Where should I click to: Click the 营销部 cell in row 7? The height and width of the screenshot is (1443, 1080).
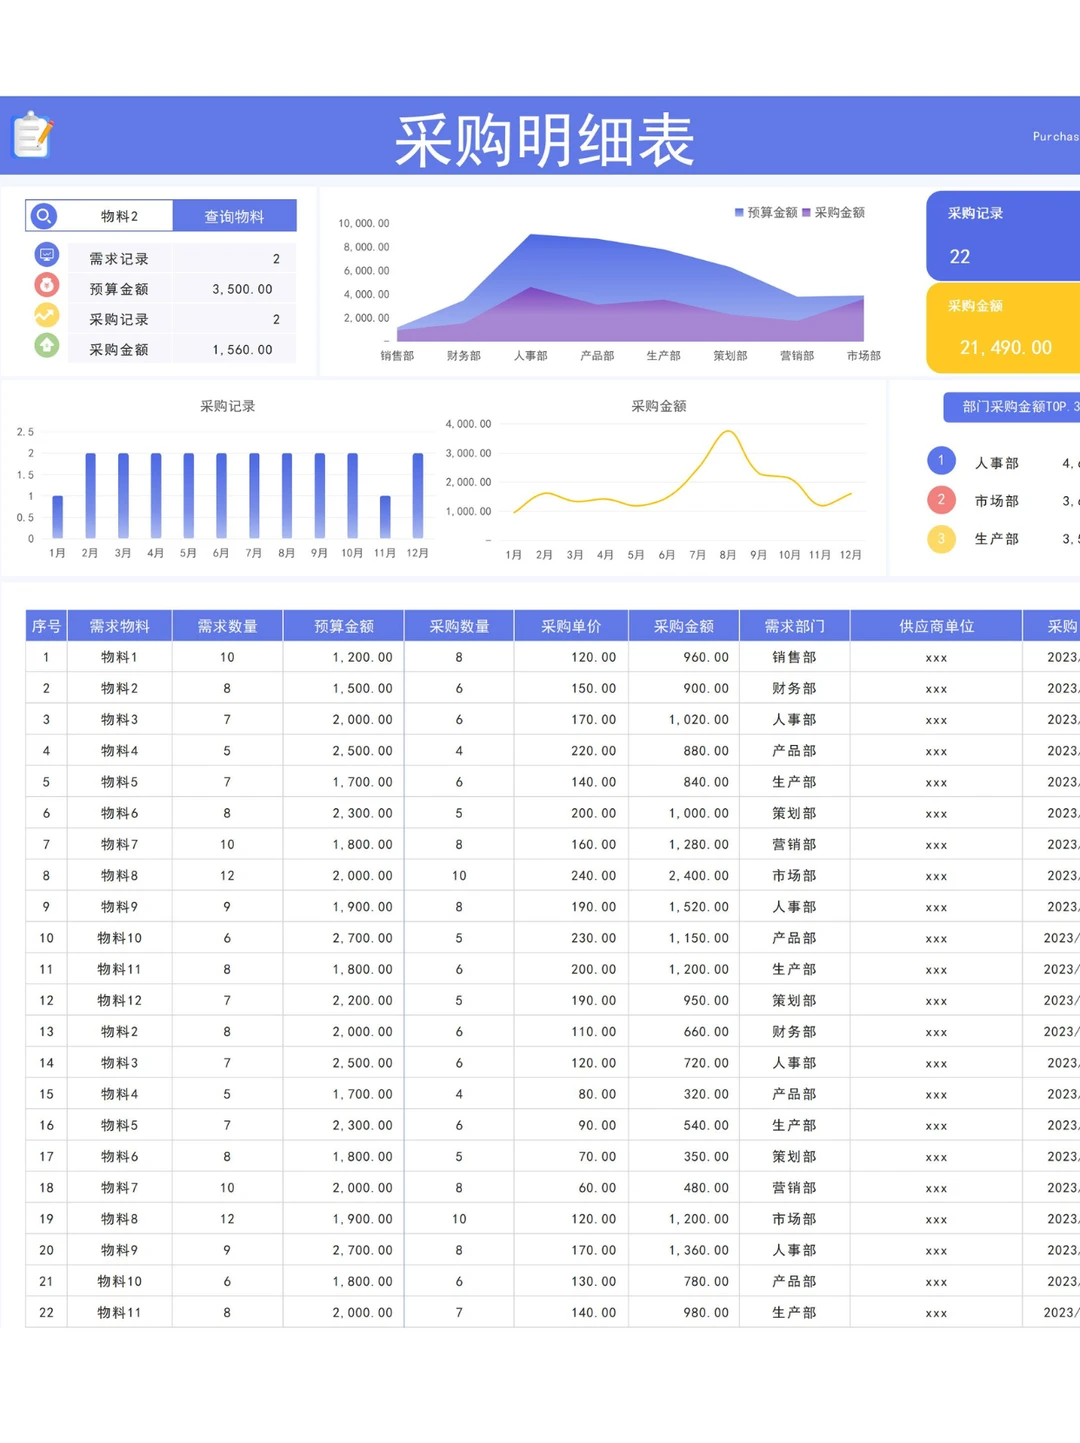[794, 844]
